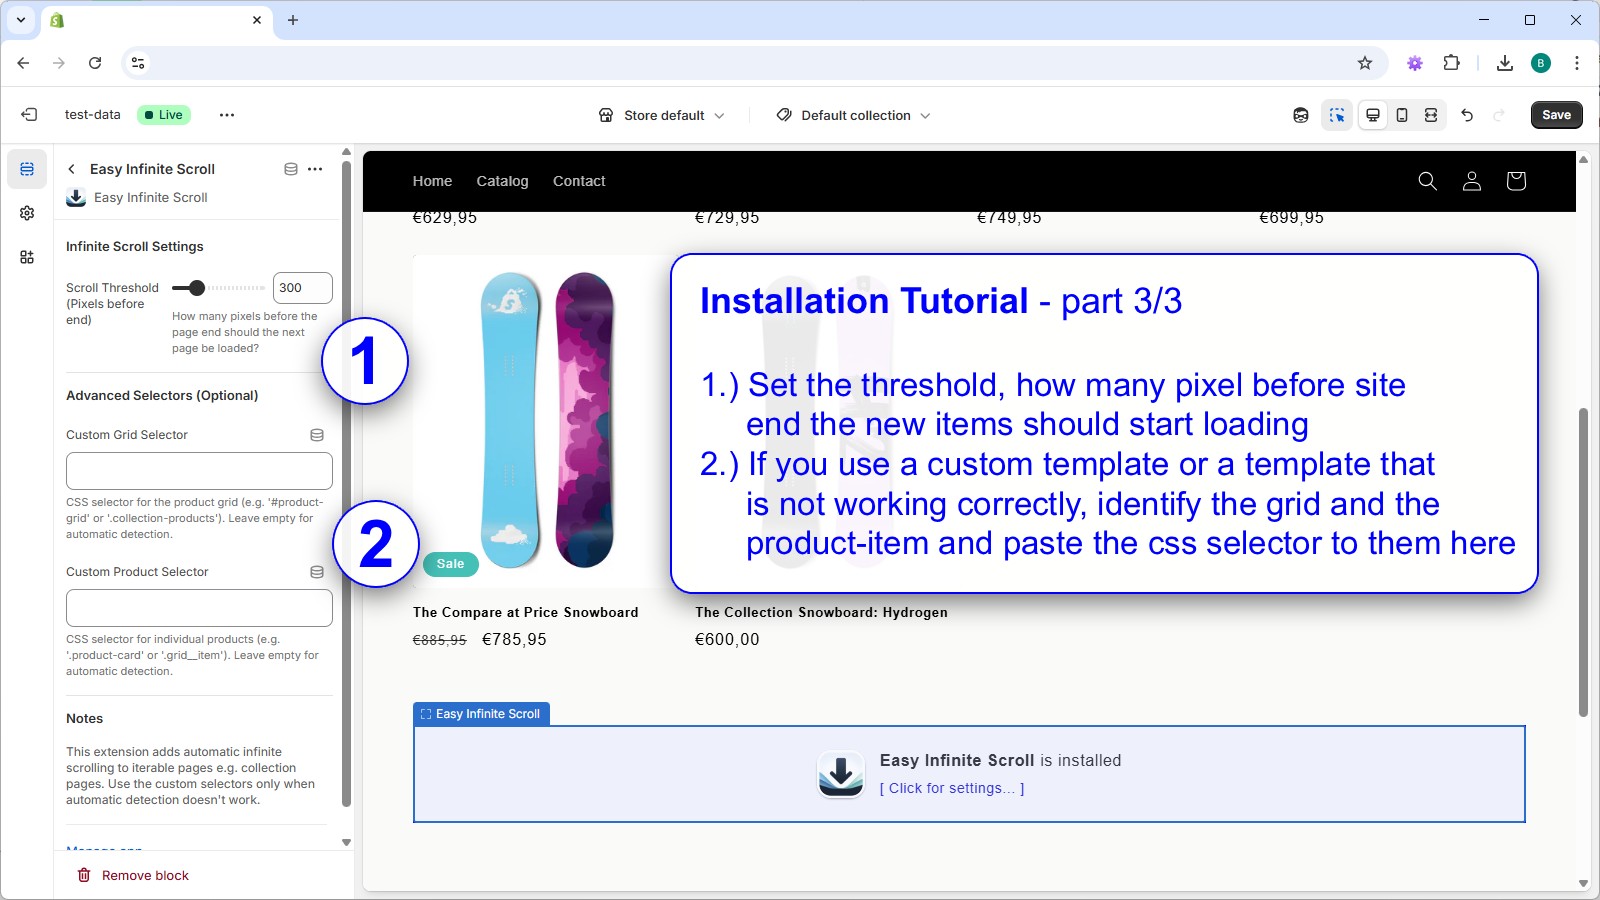The width and height of the screenshot is (1600, 900).
Task: Remove the Easy Infinite Scroll block
Action: pos(135,875)
